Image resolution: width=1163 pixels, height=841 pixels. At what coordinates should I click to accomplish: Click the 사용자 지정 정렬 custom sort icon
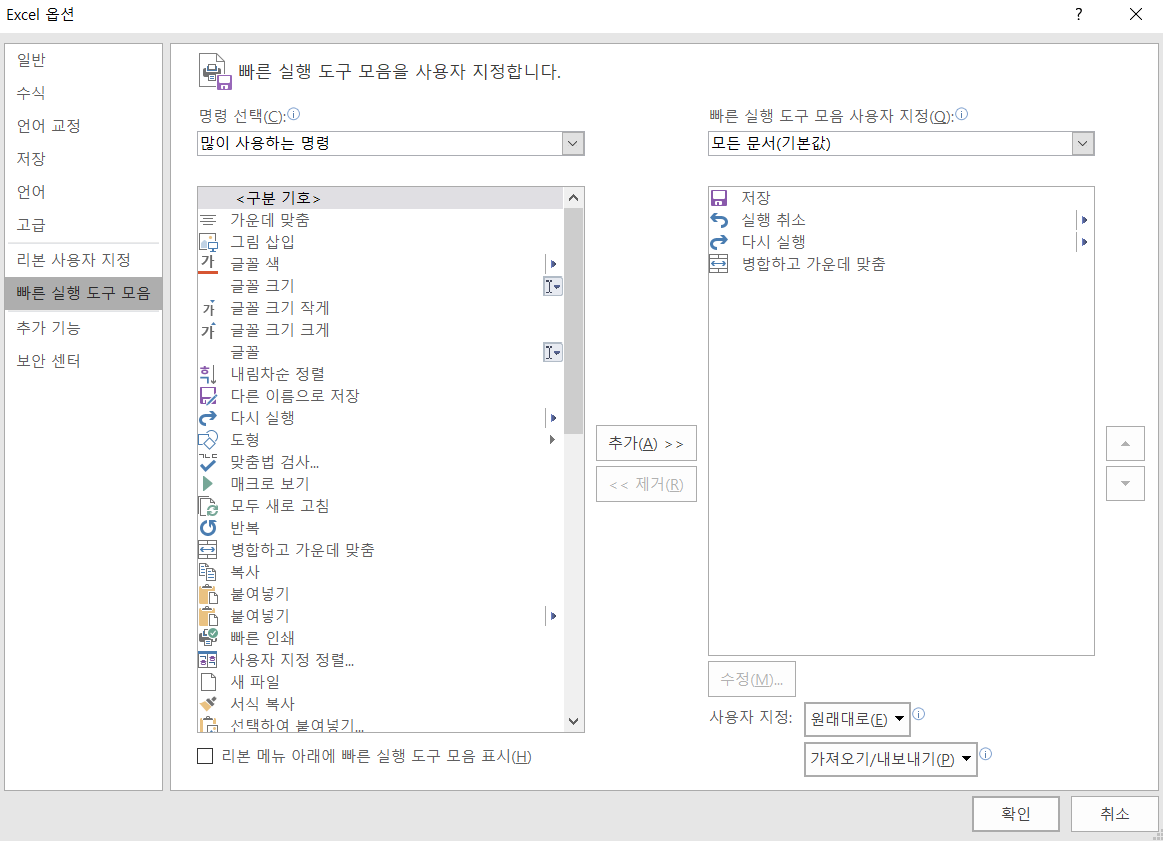tap(208, 660)
